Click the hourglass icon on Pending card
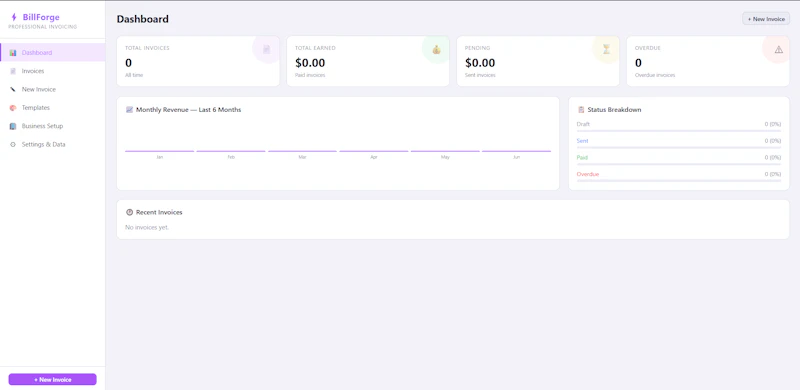Screen dimensions: 800x390 (x=606, y=50)
